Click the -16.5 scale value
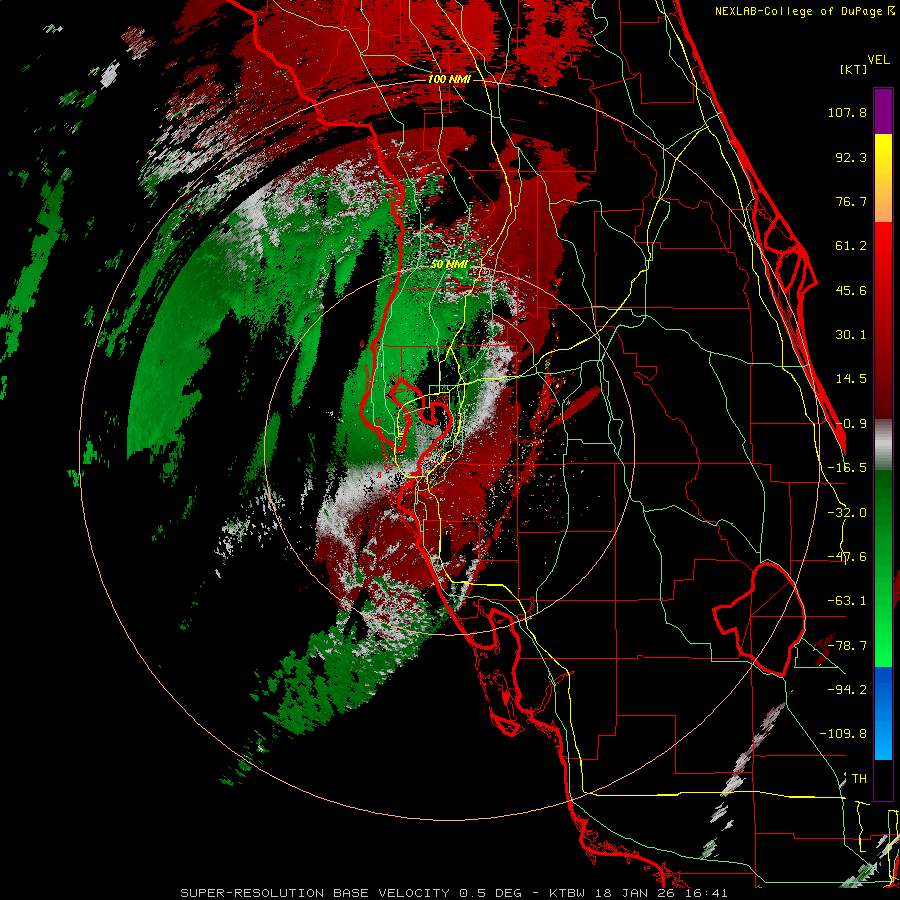The width and height of the screenshot is (900, 900). click(847, 468)
